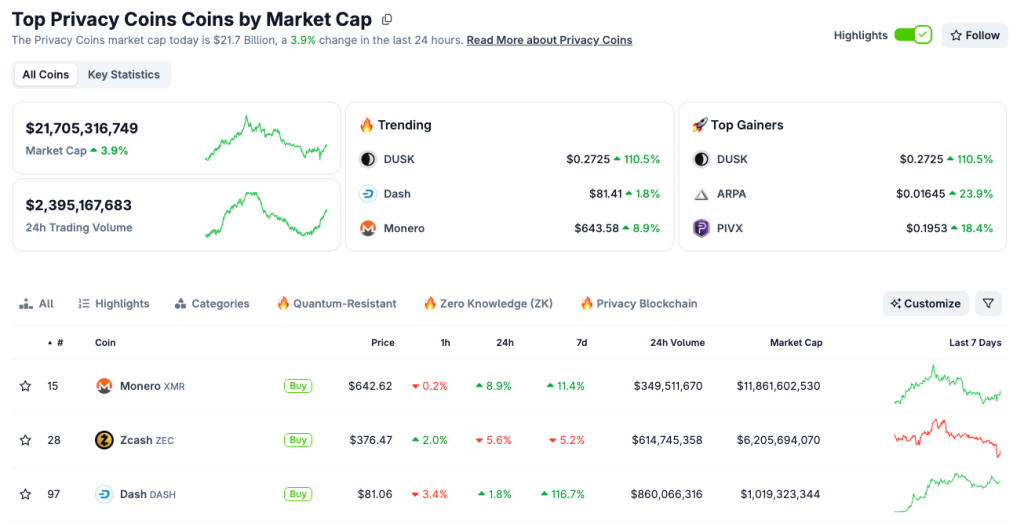Switch to the Key Statistics tab

[x=123, y=75]
